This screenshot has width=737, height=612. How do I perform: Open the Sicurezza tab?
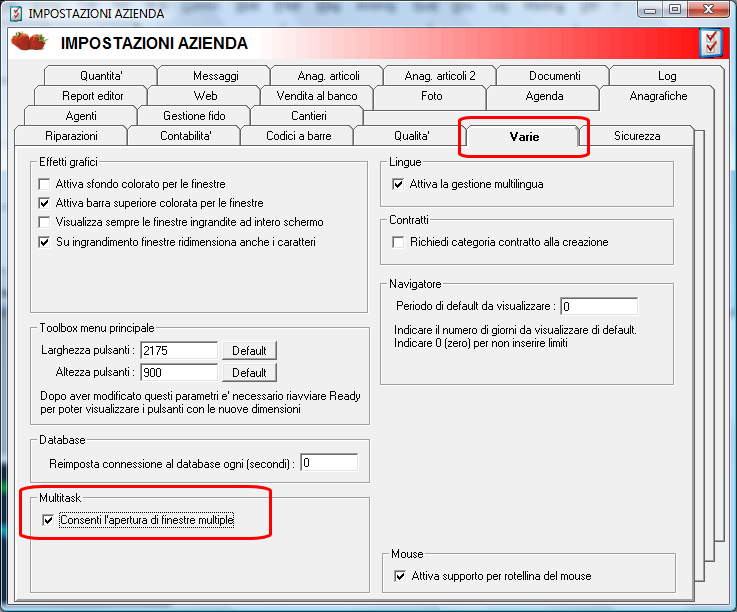pos(637,136)
